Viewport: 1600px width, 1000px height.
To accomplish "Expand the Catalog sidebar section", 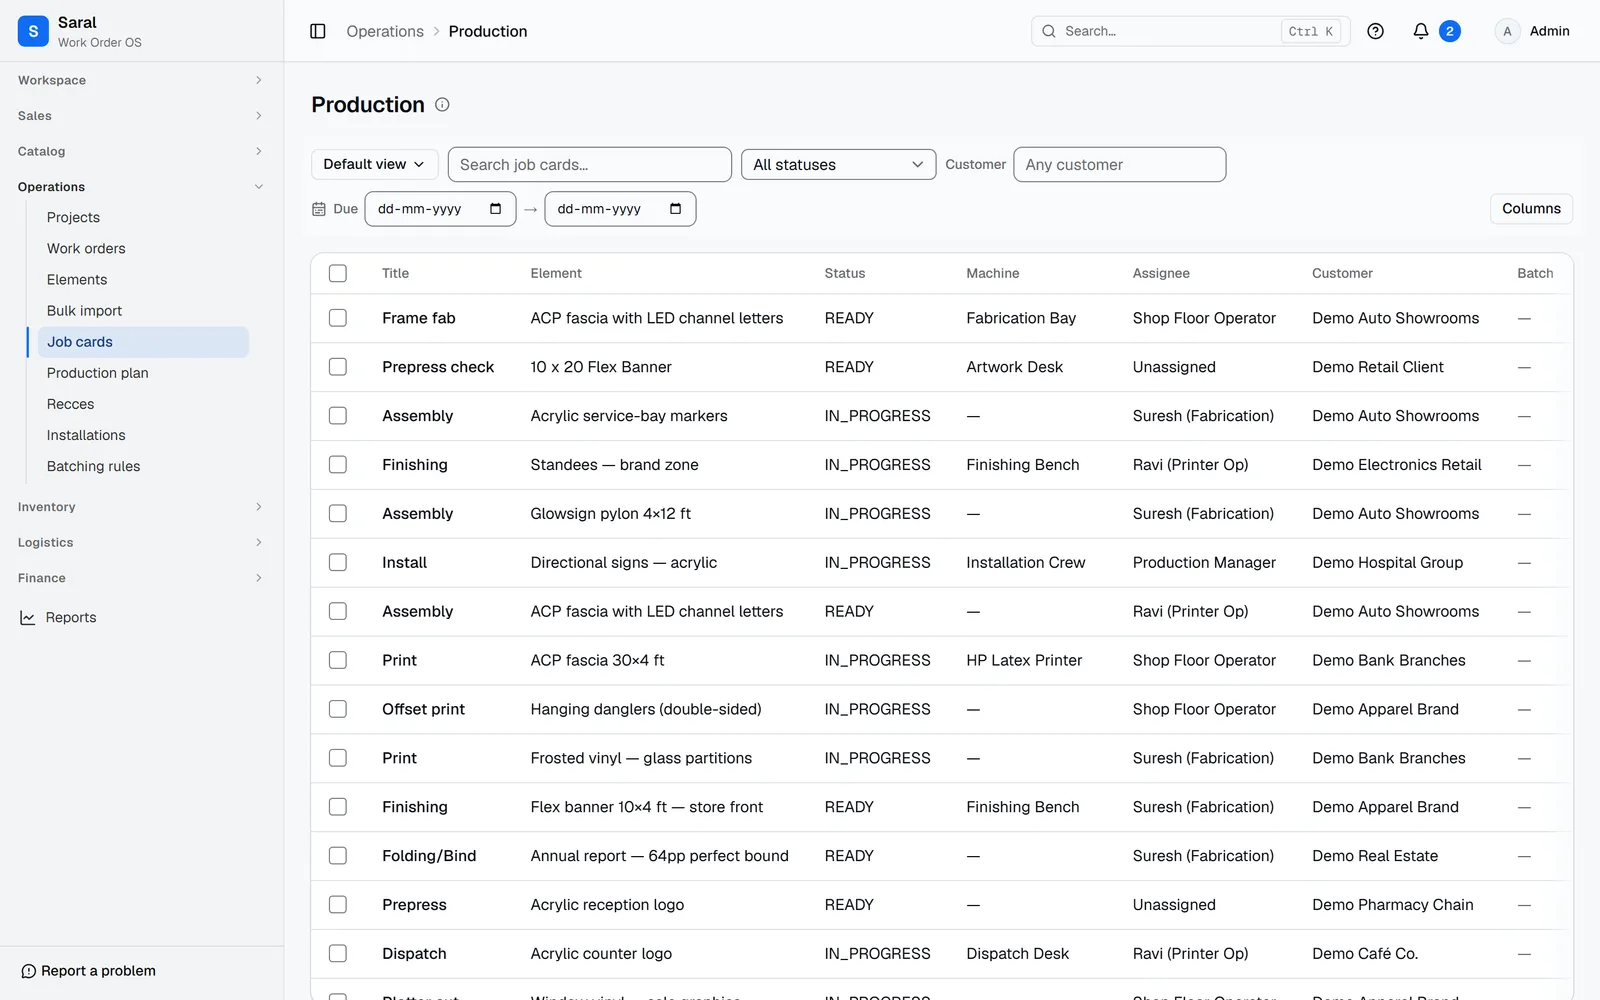I will pyautogui.click(x=141, y=151).
